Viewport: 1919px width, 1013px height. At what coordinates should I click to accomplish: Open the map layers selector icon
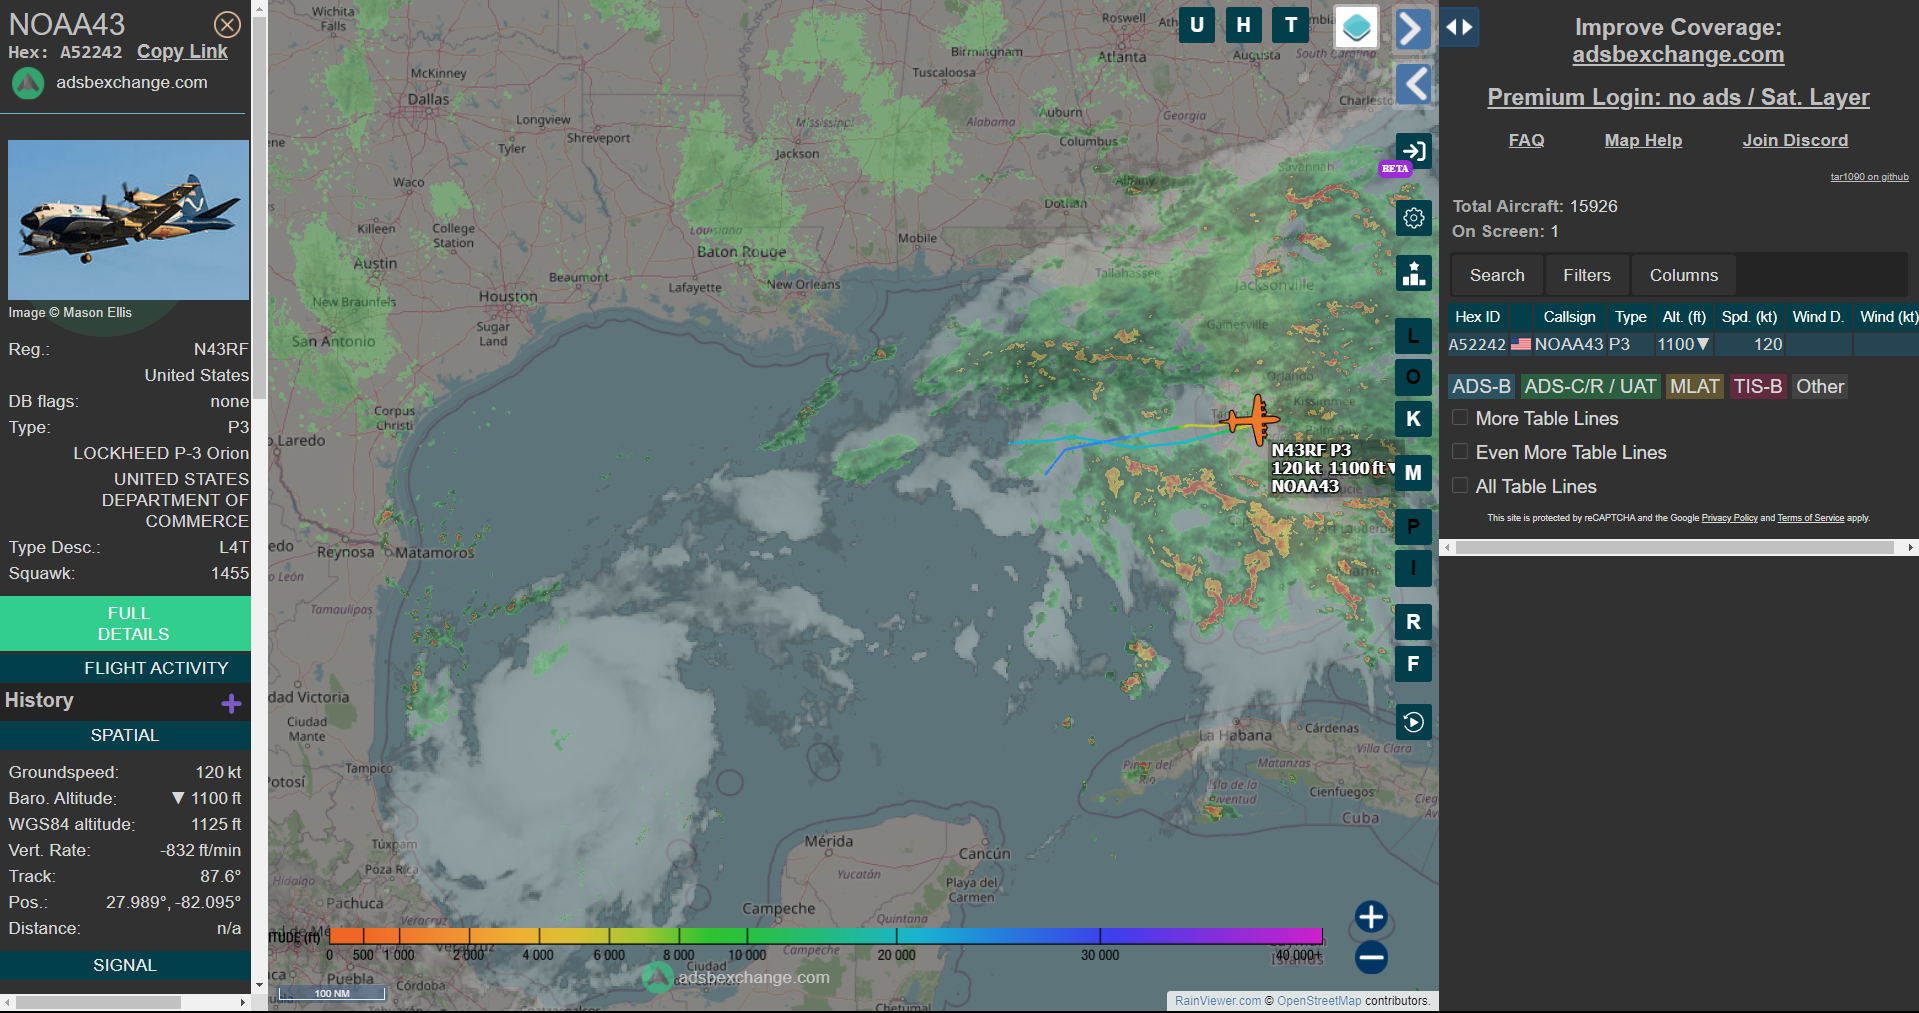pyautogui.click(x=1356, y=27)
